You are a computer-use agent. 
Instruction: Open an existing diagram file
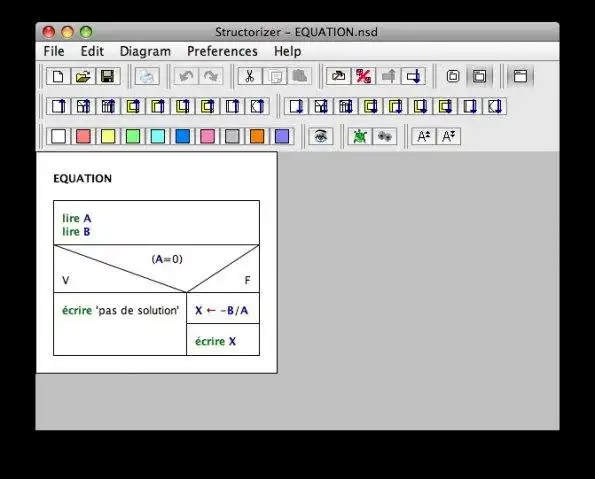pyautogui.click(x=83, y=76)
